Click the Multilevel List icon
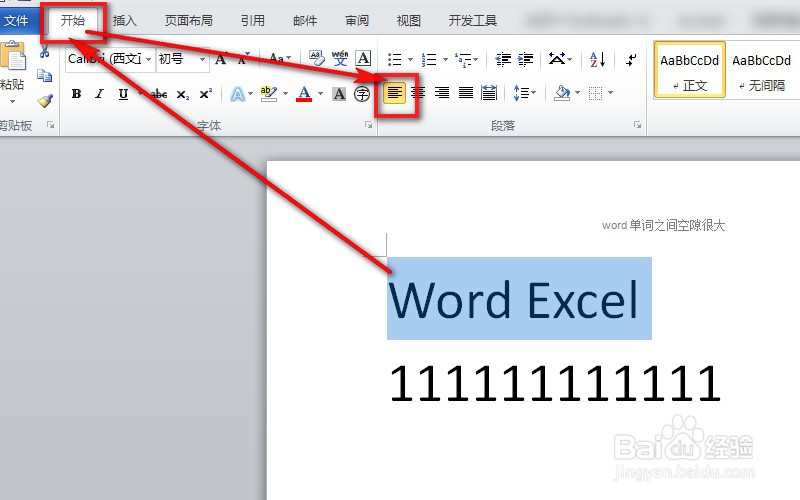This screenshot has width=800, height=500. click(x=463, y=60)
